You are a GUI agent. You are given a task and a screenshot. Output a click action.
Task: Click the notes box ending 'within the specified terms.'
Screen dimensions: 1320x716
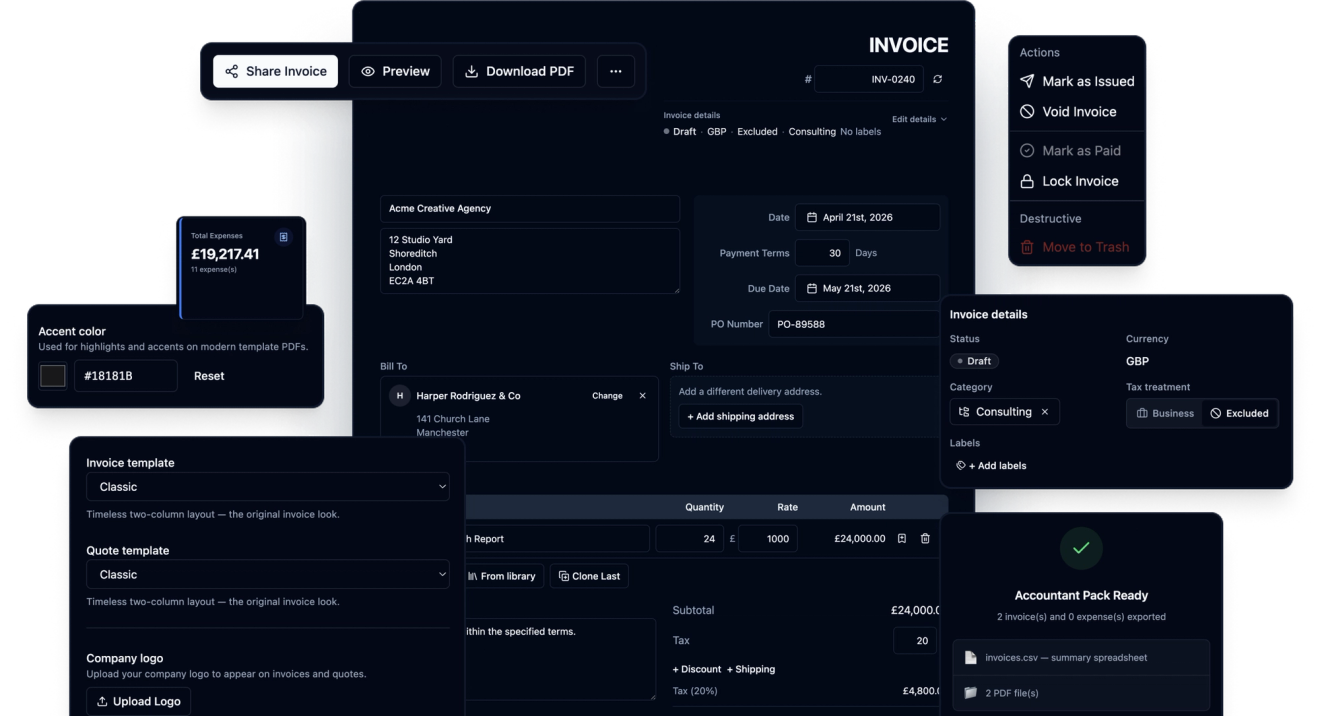click(x=560, y=659)
